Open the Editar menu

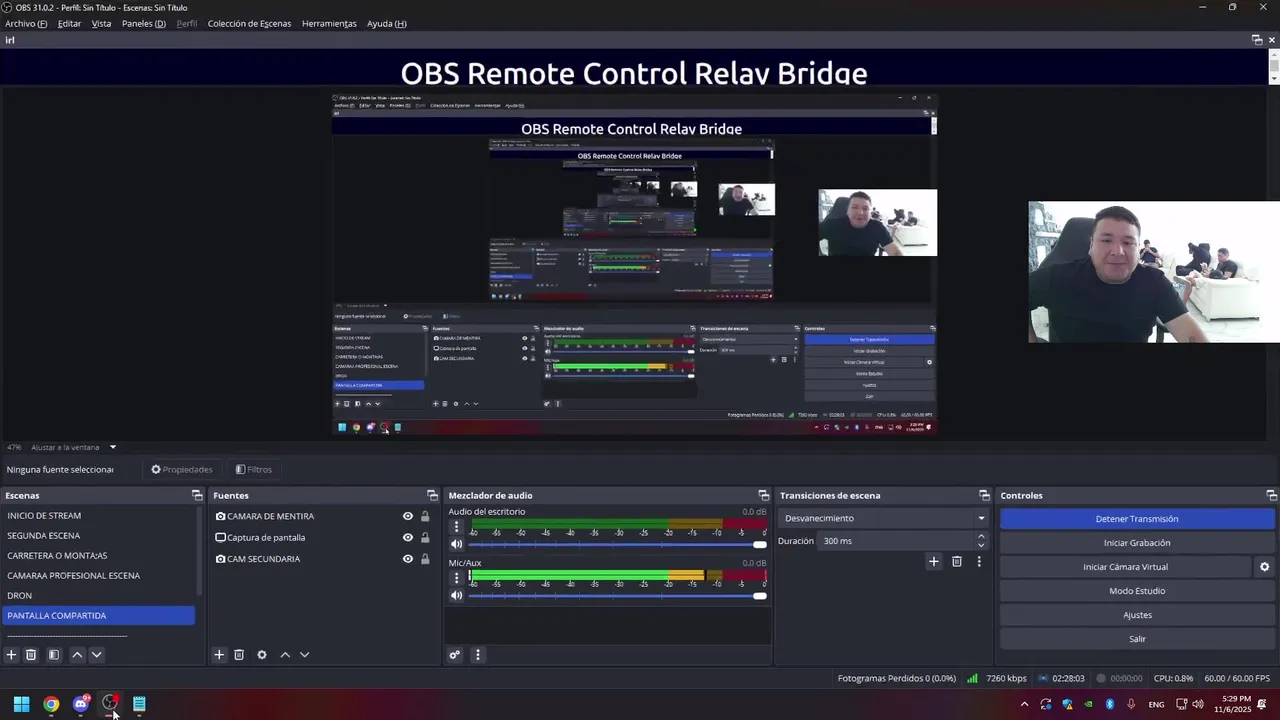(69, 23)
